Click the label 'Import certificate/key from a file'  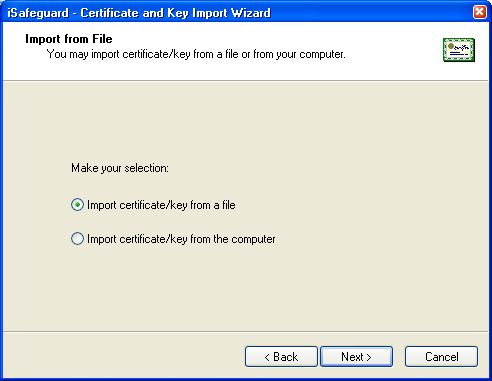coord(161,205)
